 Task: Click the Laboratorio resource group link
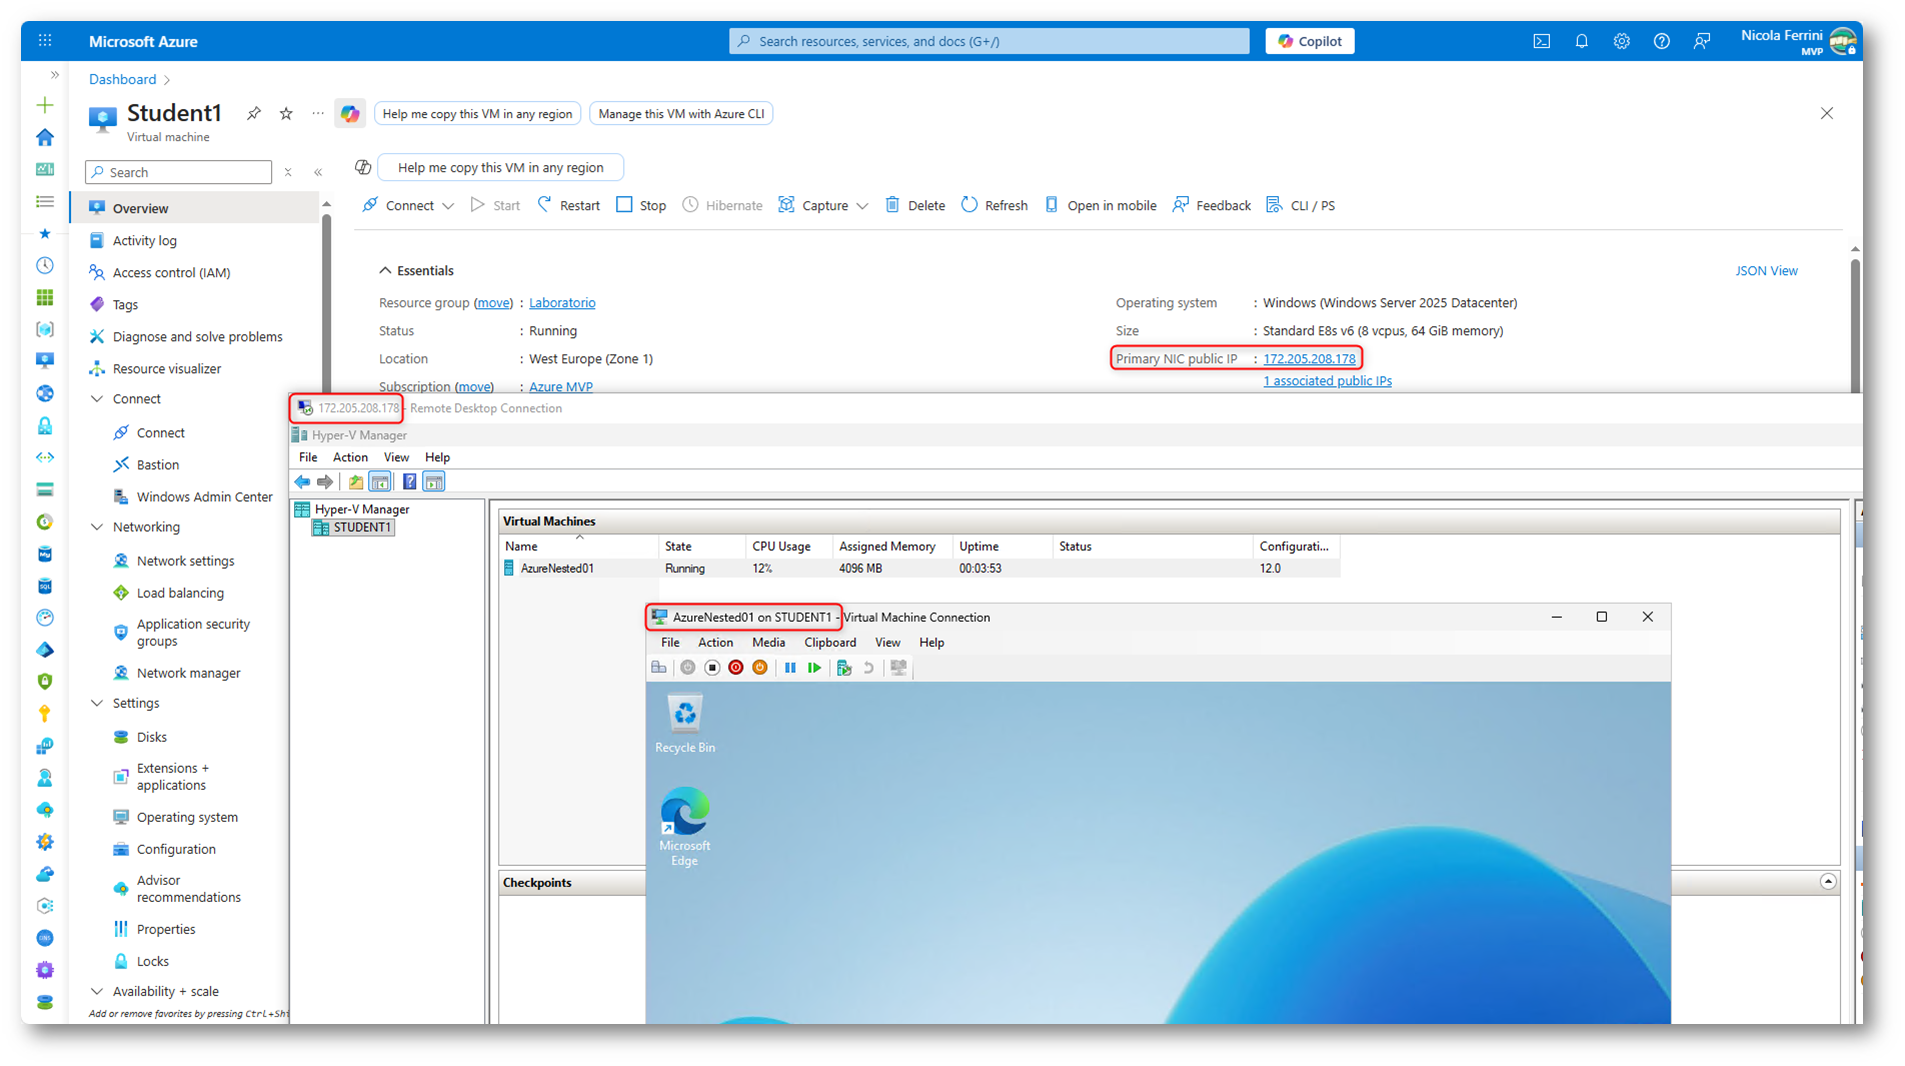(x=562, y=302)
